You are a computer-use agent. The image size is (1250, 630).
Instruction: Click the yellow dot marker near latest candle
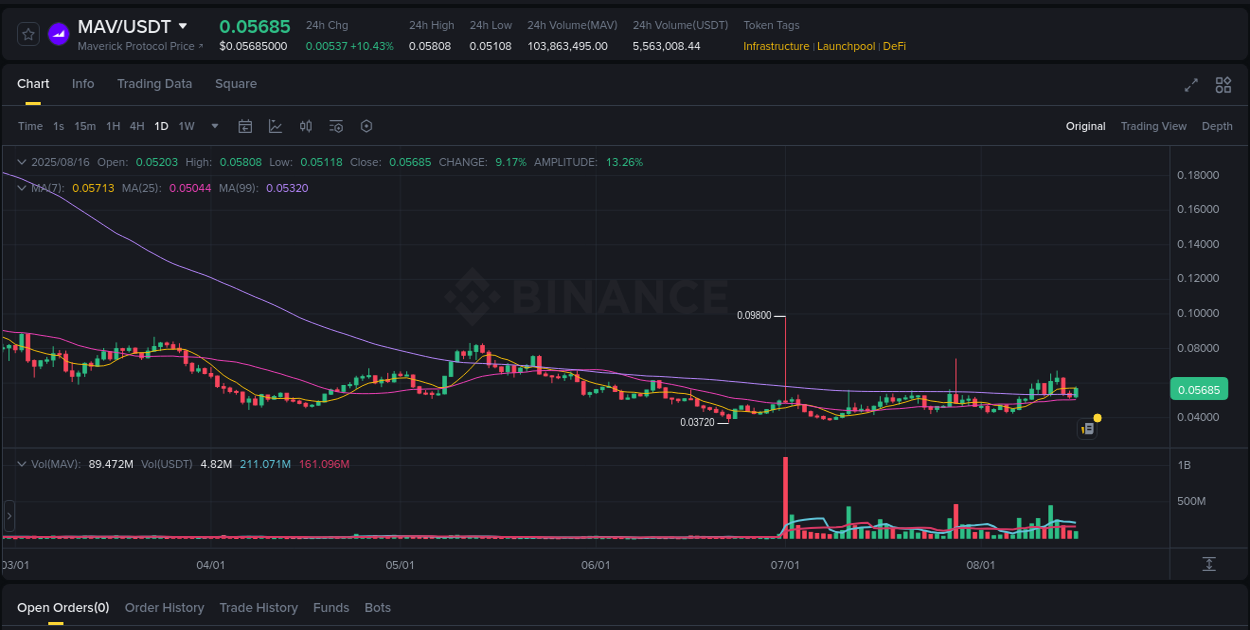click(x=1097, y=417)
